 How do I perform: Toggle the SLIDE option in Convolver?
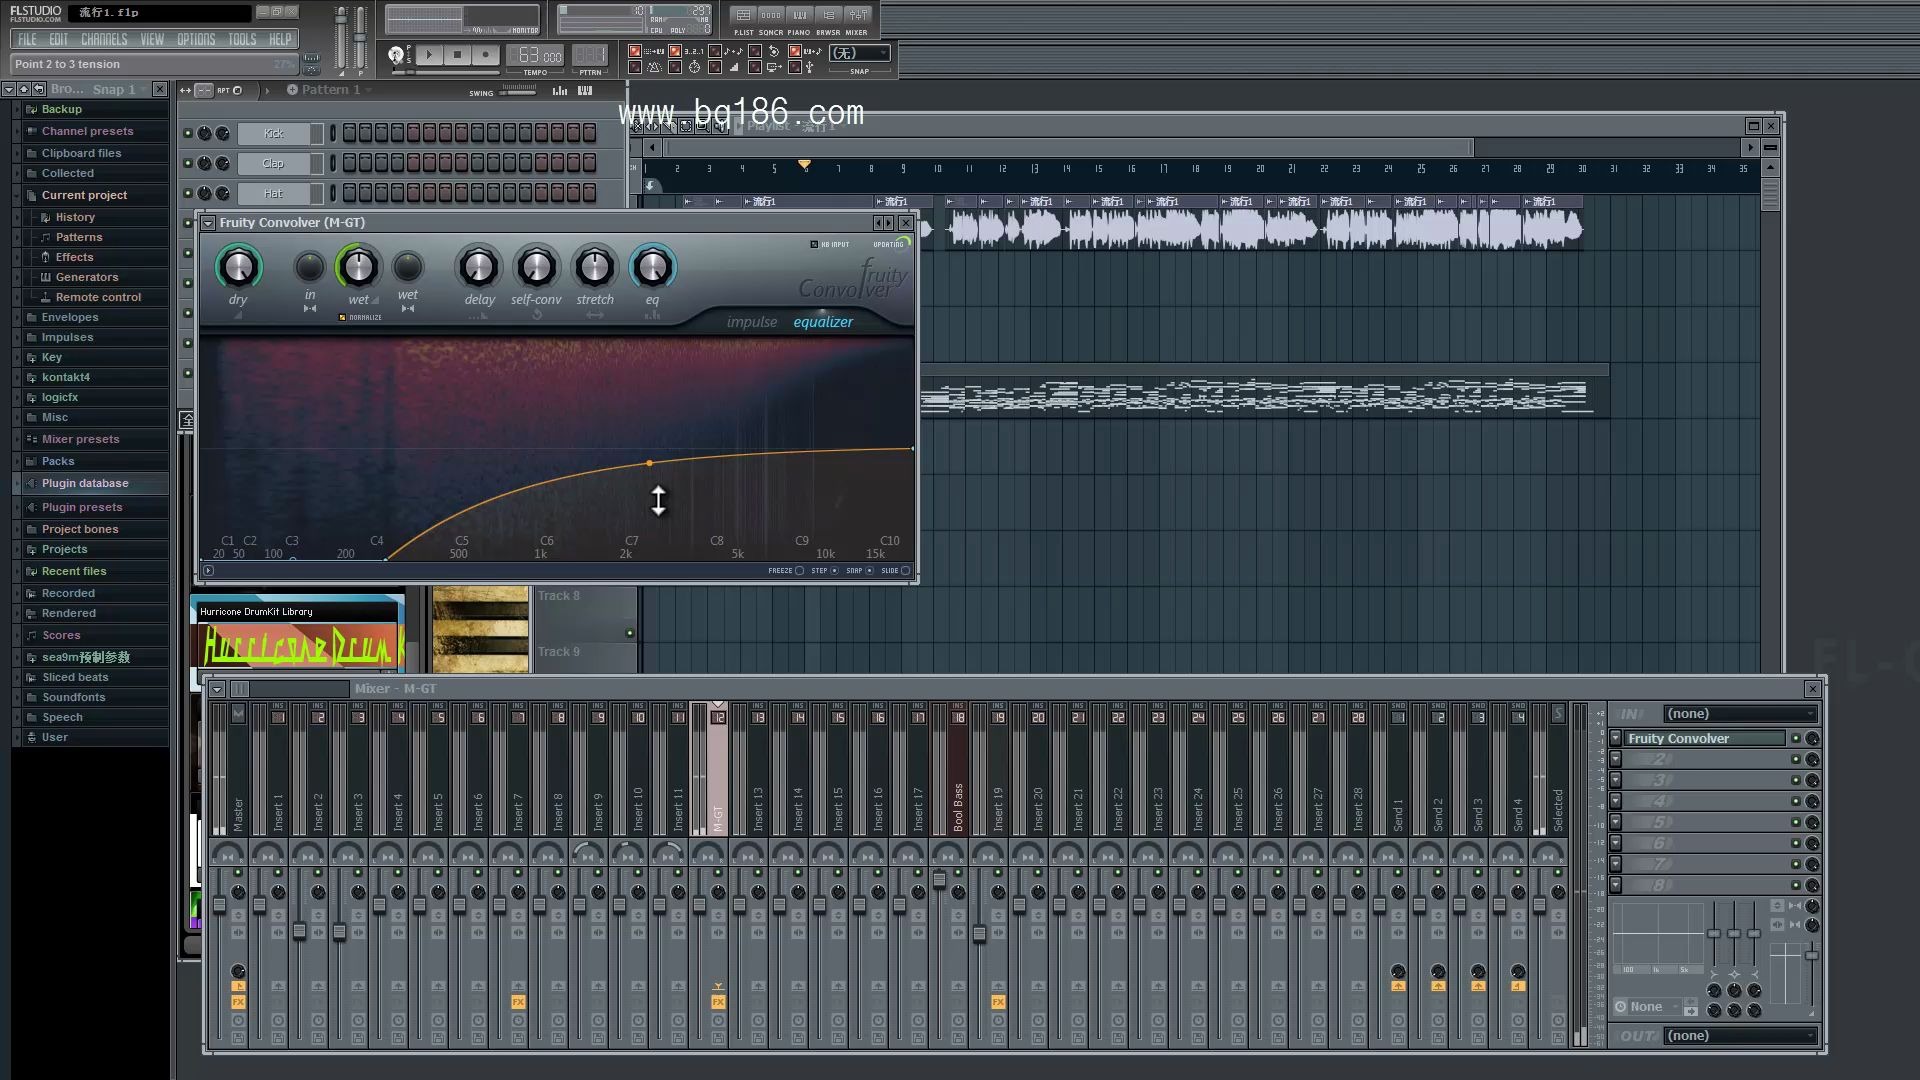905,571
